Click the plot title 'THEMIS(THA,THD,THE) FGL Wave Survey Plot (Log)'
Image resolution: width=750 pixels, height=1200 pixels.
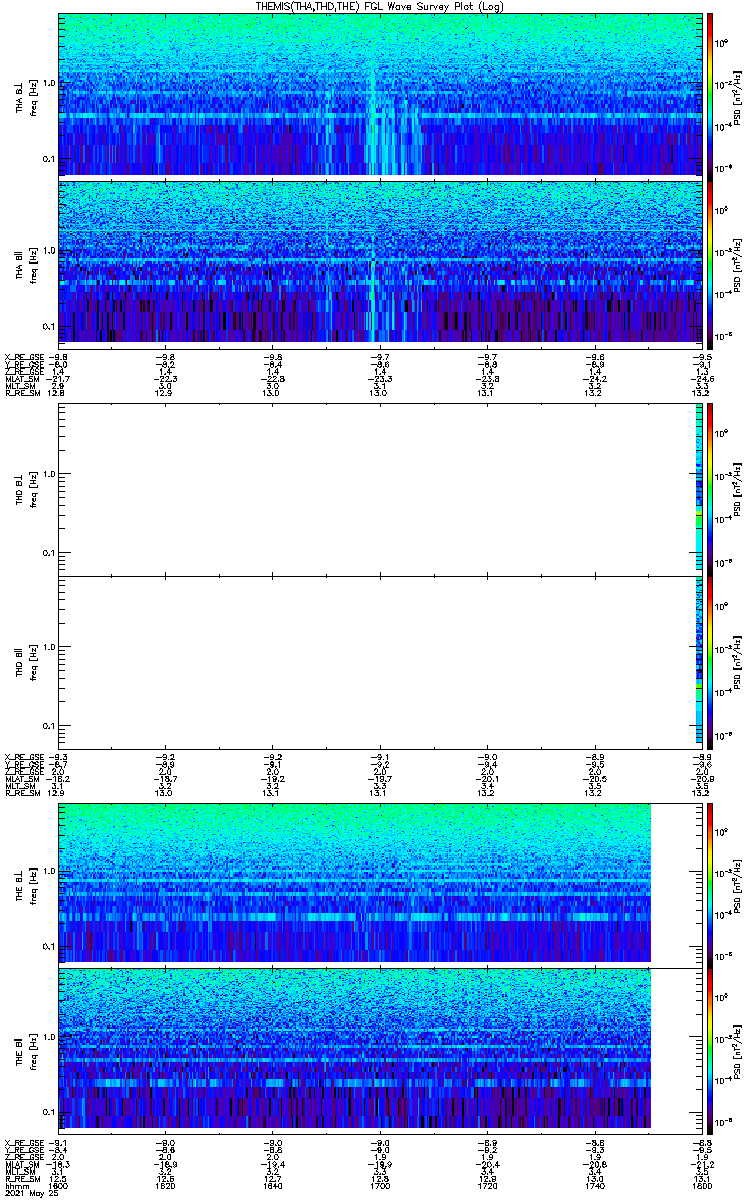click(x=379, y=6)
